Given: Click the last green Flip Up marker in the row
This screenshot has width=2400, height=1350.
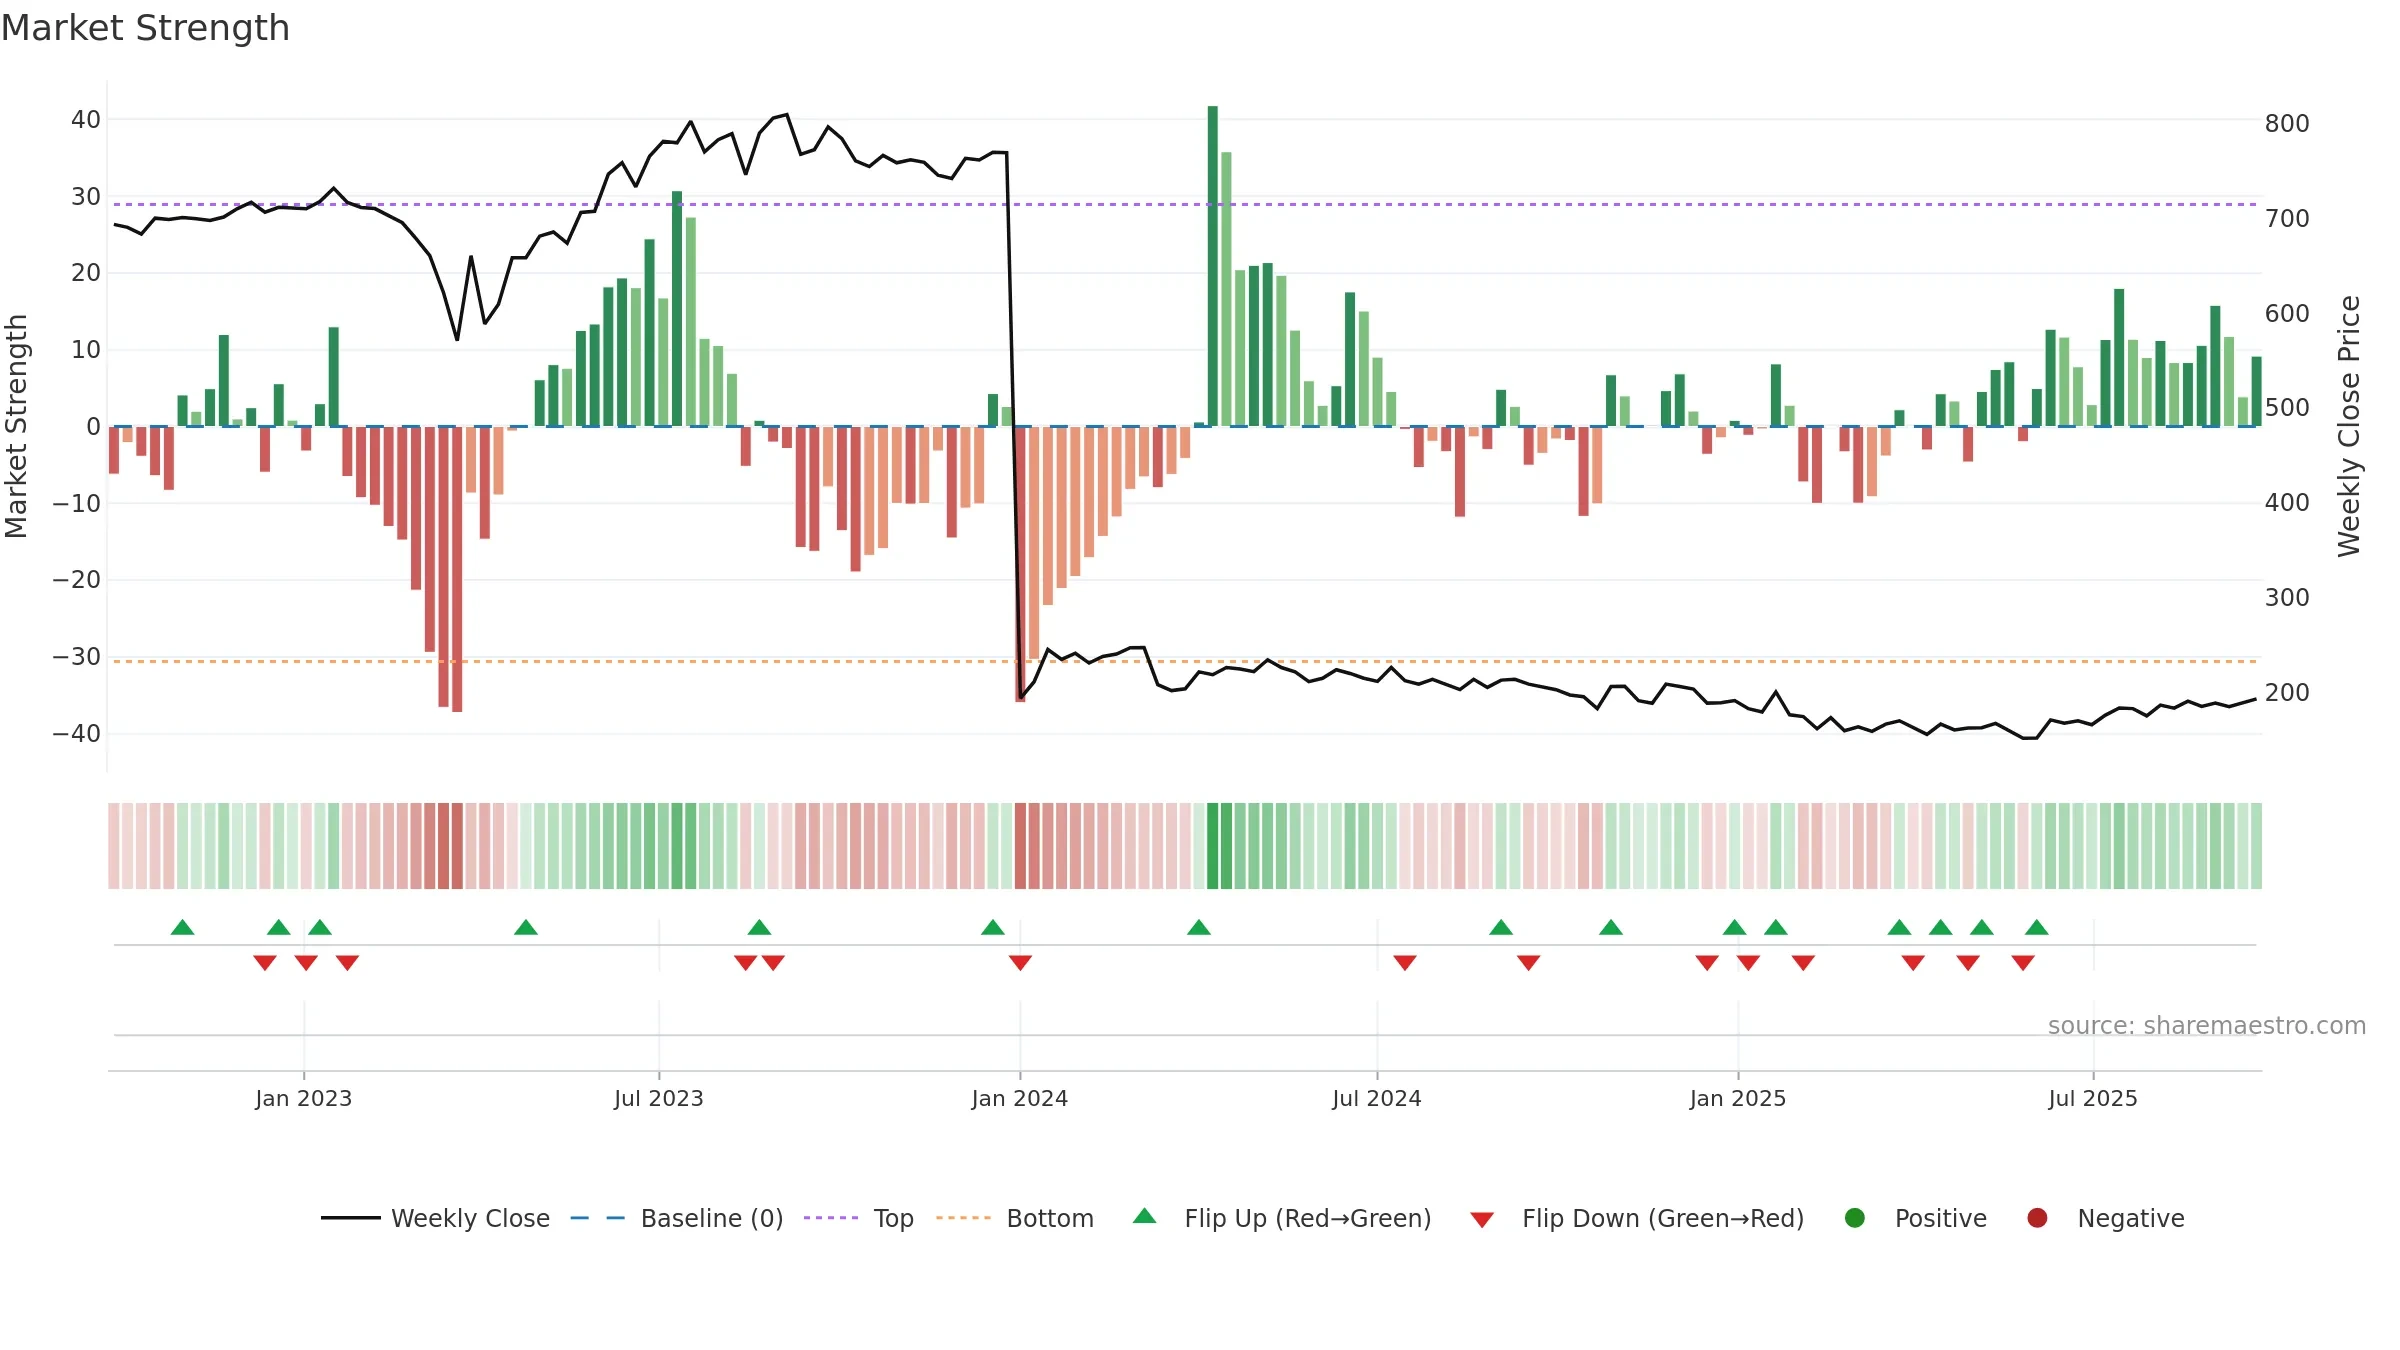Looking at the screenshot, I should (x=2037, y=927).
